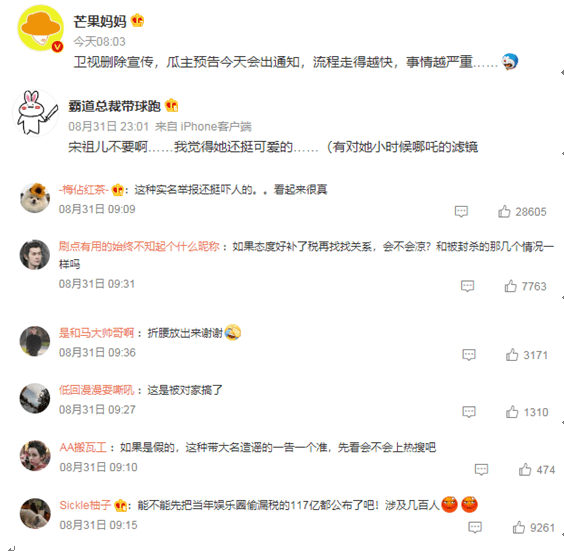The image size is (564, 551).
Task: Open crown membership badge beside 芒果妈妈
Action: pyautogui.click(x=137, y=21)
